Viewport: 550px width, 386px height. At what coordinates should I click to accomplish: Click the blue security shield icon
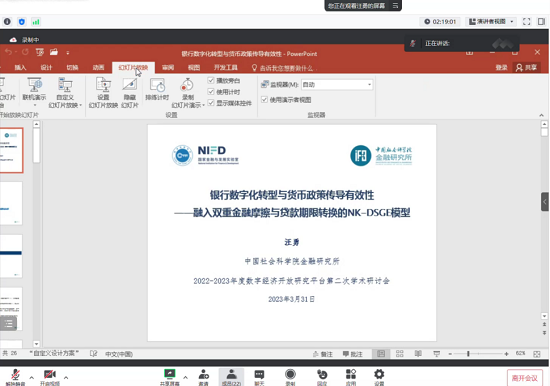(x=22, y=22)
